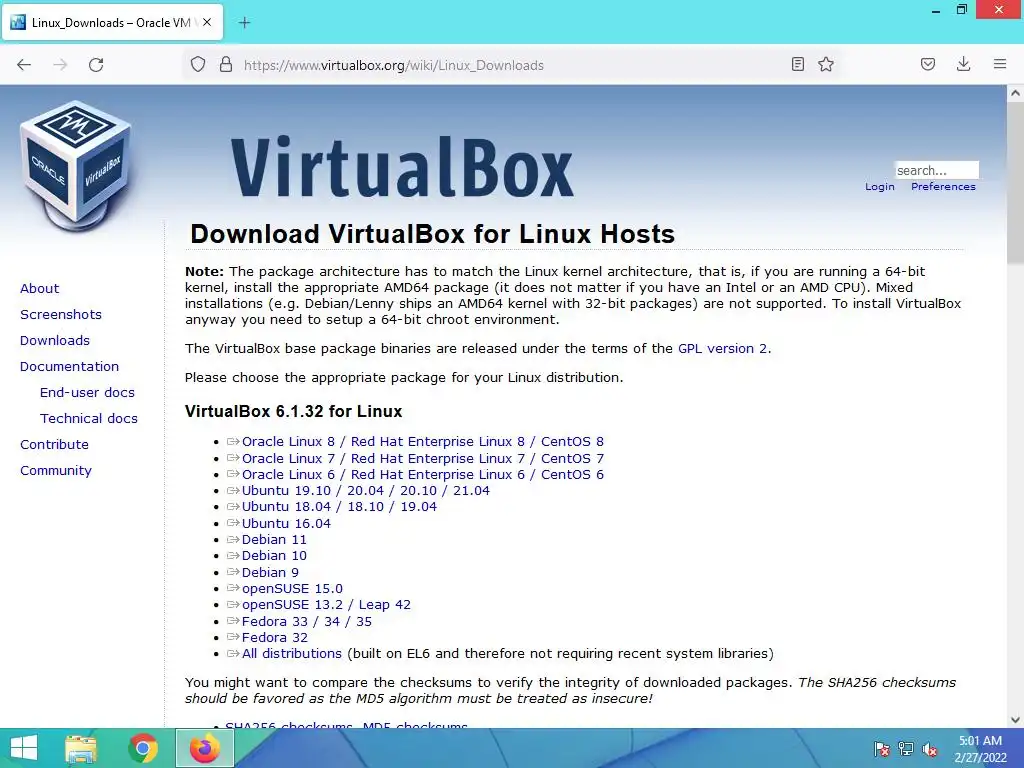Reload the current page

pos(96,65)
